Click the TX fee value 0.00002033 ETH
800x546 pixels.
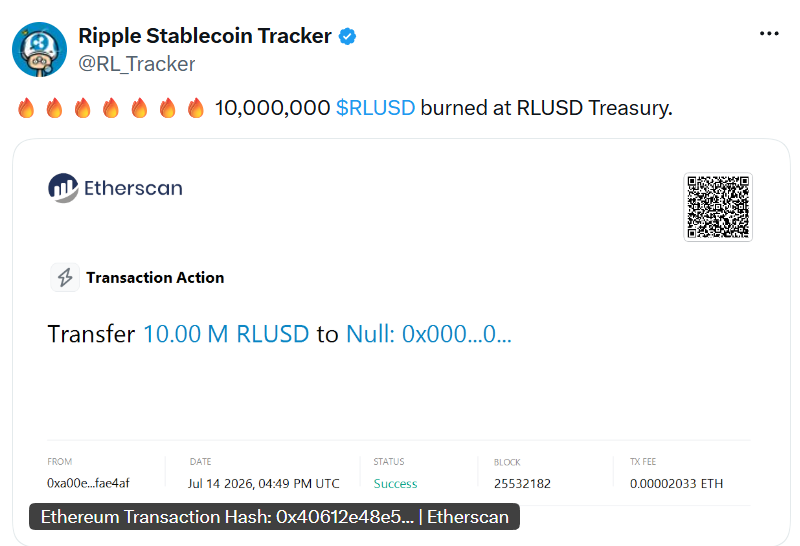[677, 484]
